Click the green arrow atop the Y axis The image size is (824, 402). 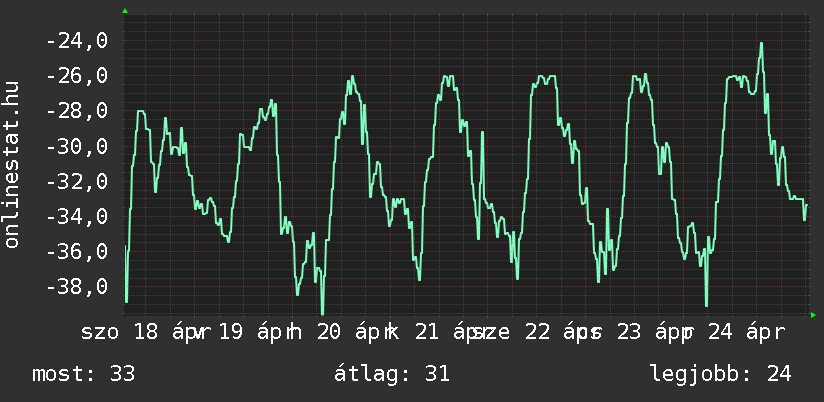pyautogui.click(x=125, y=10)
